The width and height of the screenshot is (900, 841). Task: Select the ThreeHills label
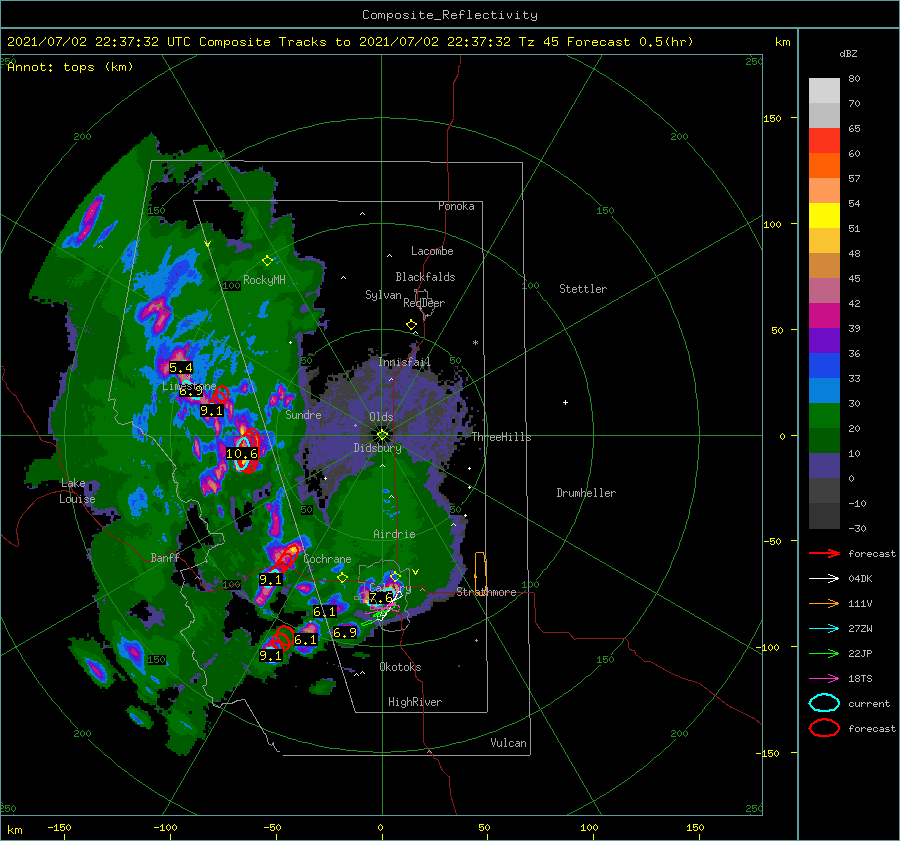[501, 437]
